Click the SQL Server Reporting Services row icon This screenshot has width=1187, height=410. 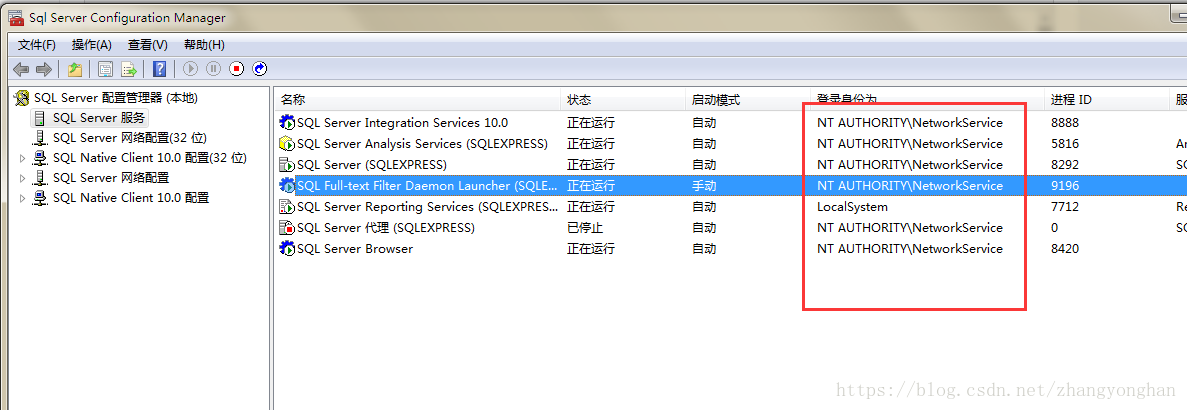(x=287, y=207)
